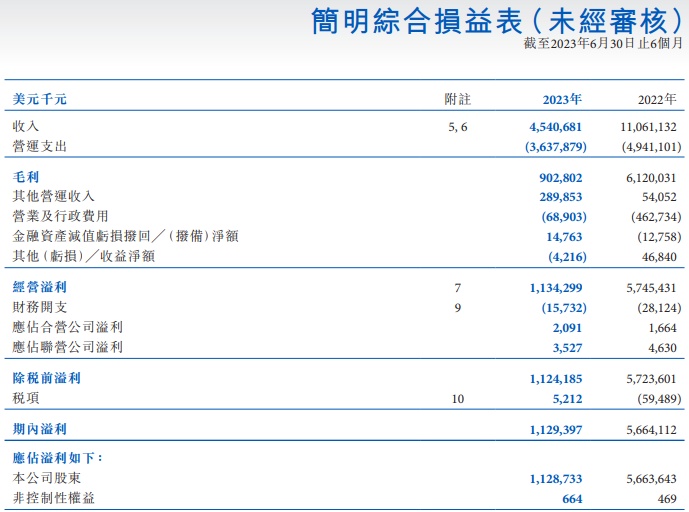Select the value (4,941,101)

pyautogui.click(x=651, y=147)
